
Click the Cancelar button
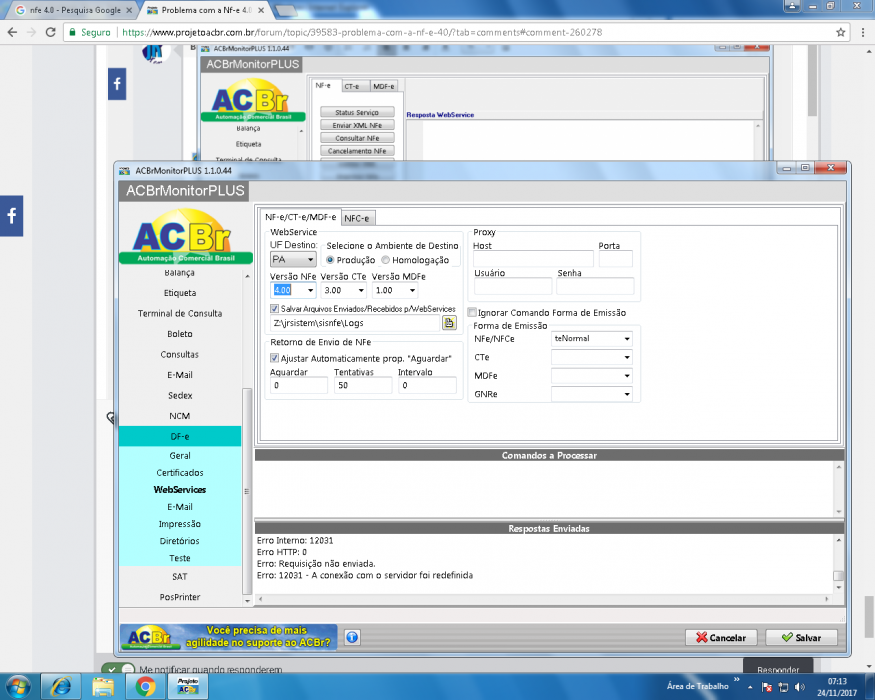(x=721, y=637)
